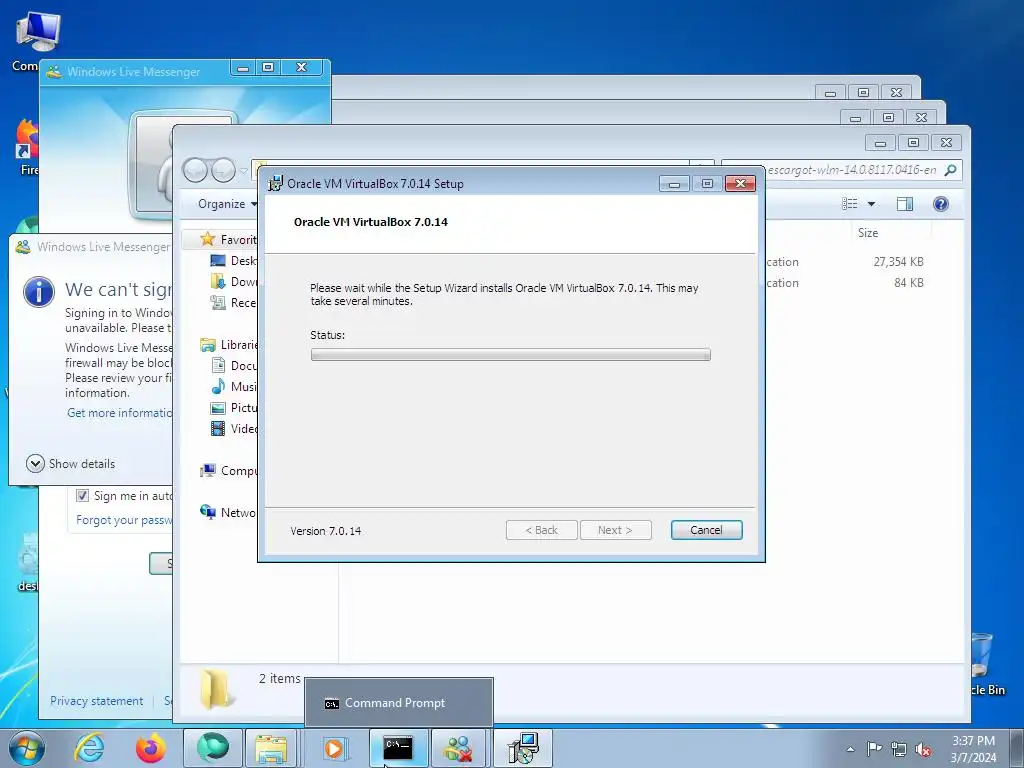This screenshot has width=1024, height=768.
Task: Cancel the VirtualBox installation
Action: pyautogui.click(x=706, y=530)
